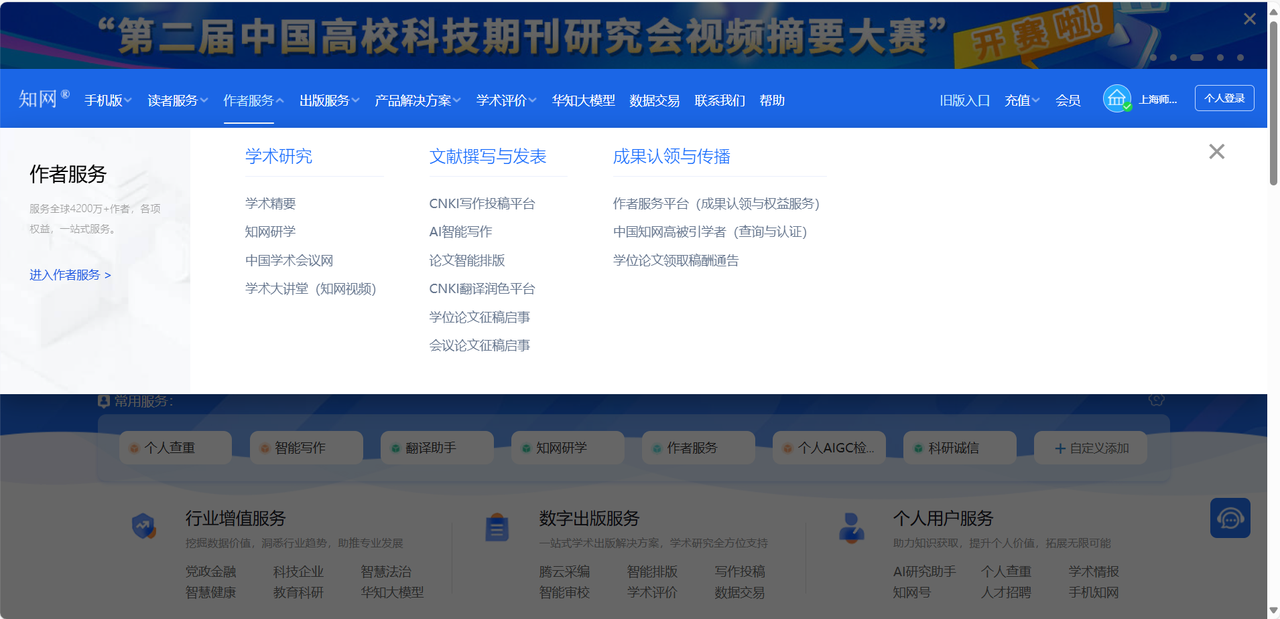
Task: Expand the 出版服务 navbar dropdown
Action: tap(330, 100)
